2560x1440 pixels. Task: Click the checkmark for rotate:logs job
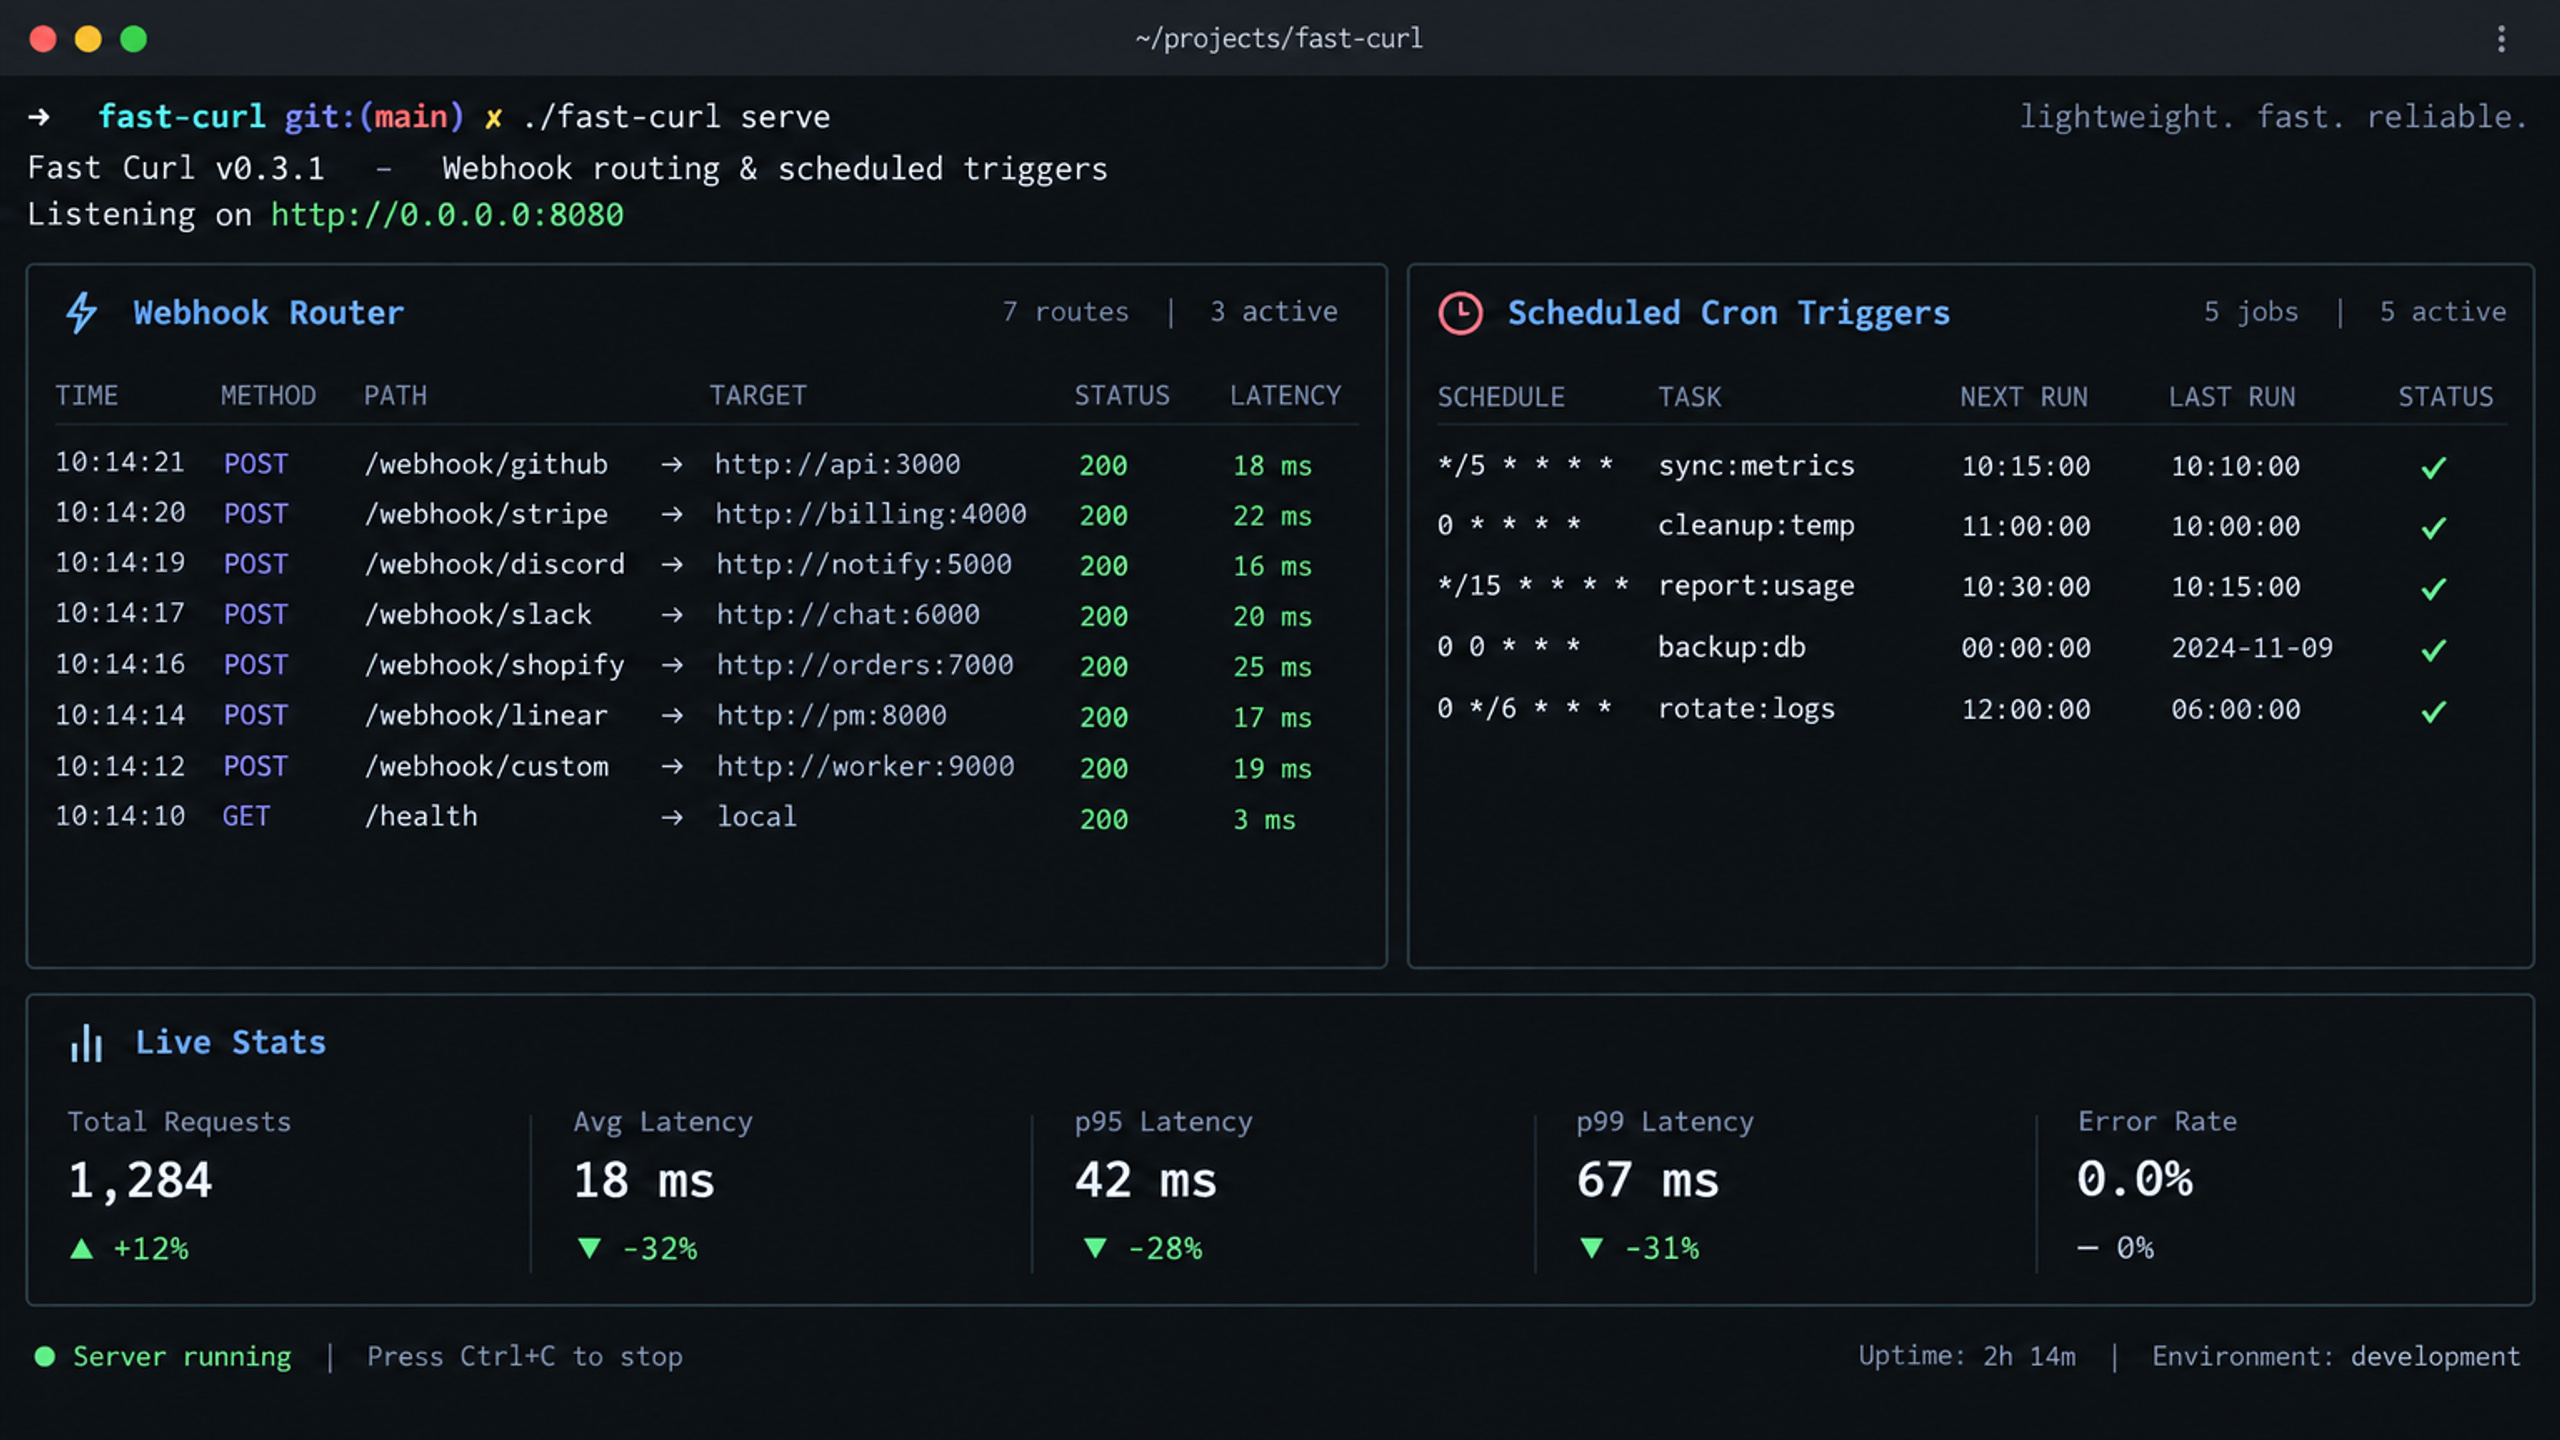[2434, 711]
